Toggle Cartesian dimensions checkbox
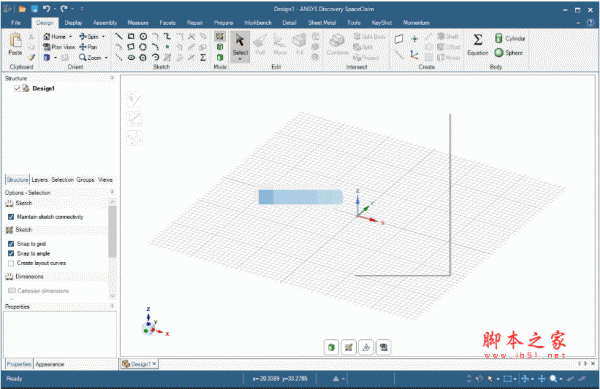 [x=11, y=291]
